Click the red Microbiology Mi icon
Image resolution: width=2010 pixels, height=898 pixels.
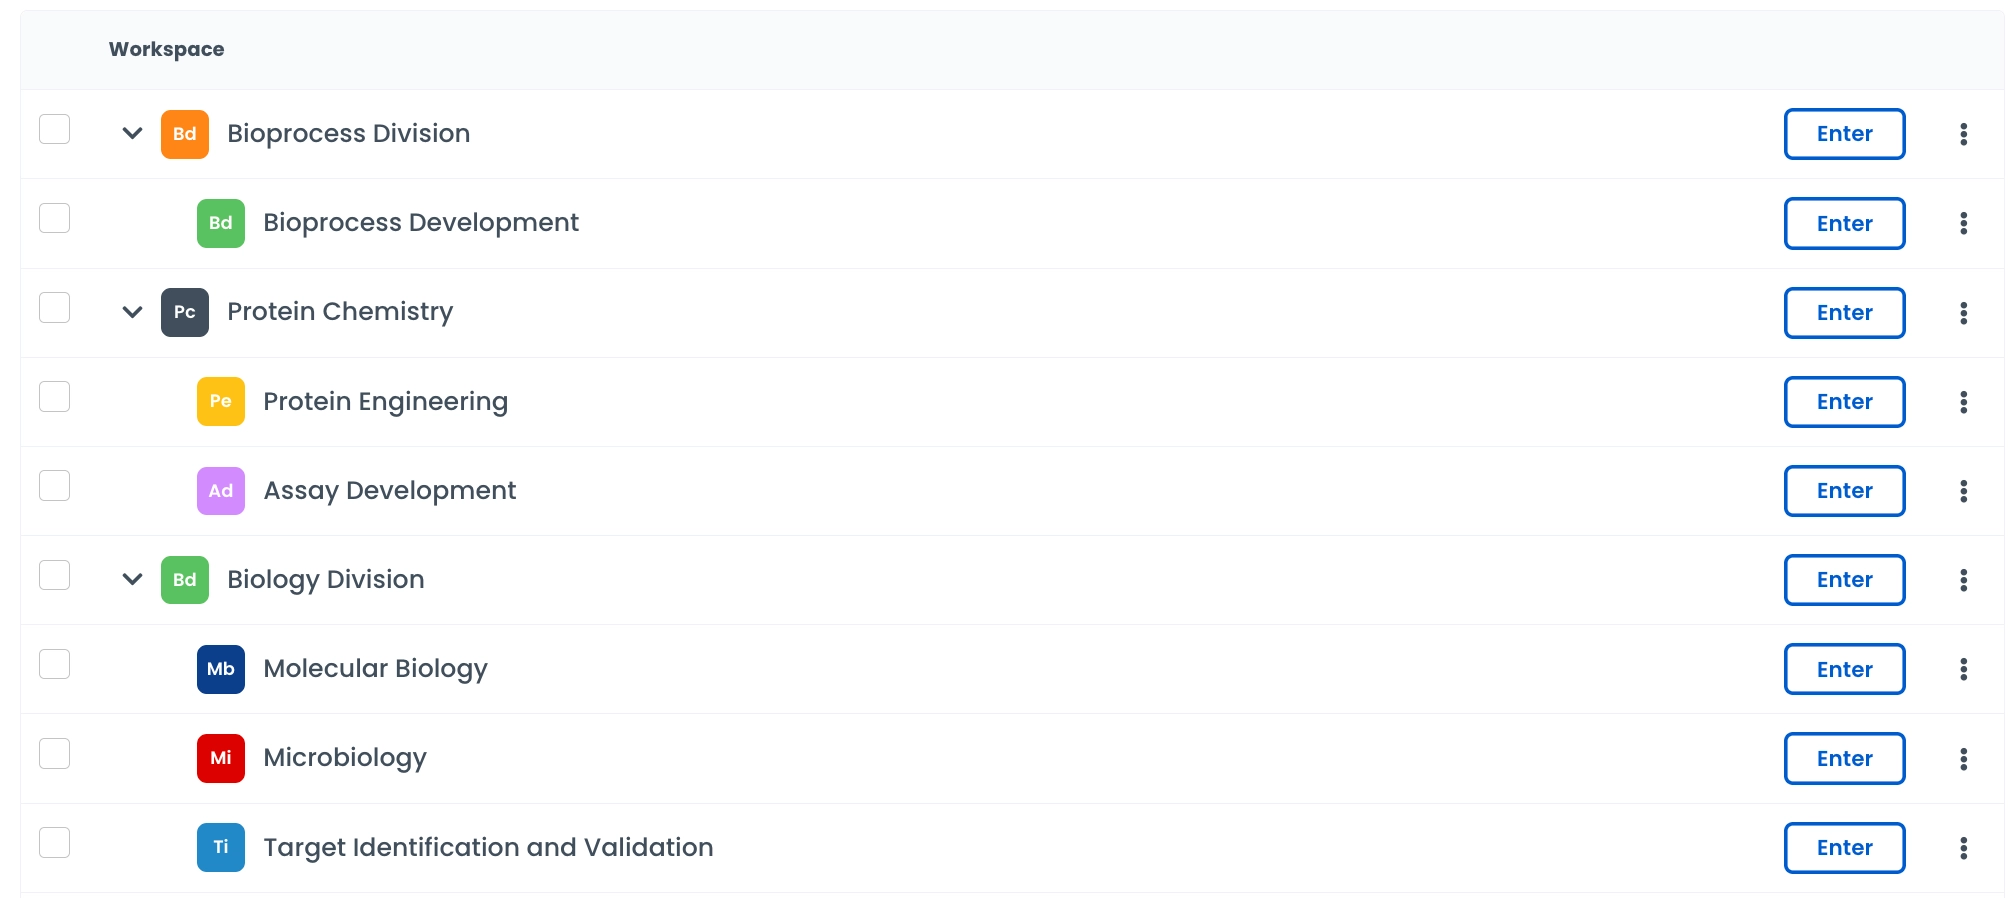tap(221, 758)
